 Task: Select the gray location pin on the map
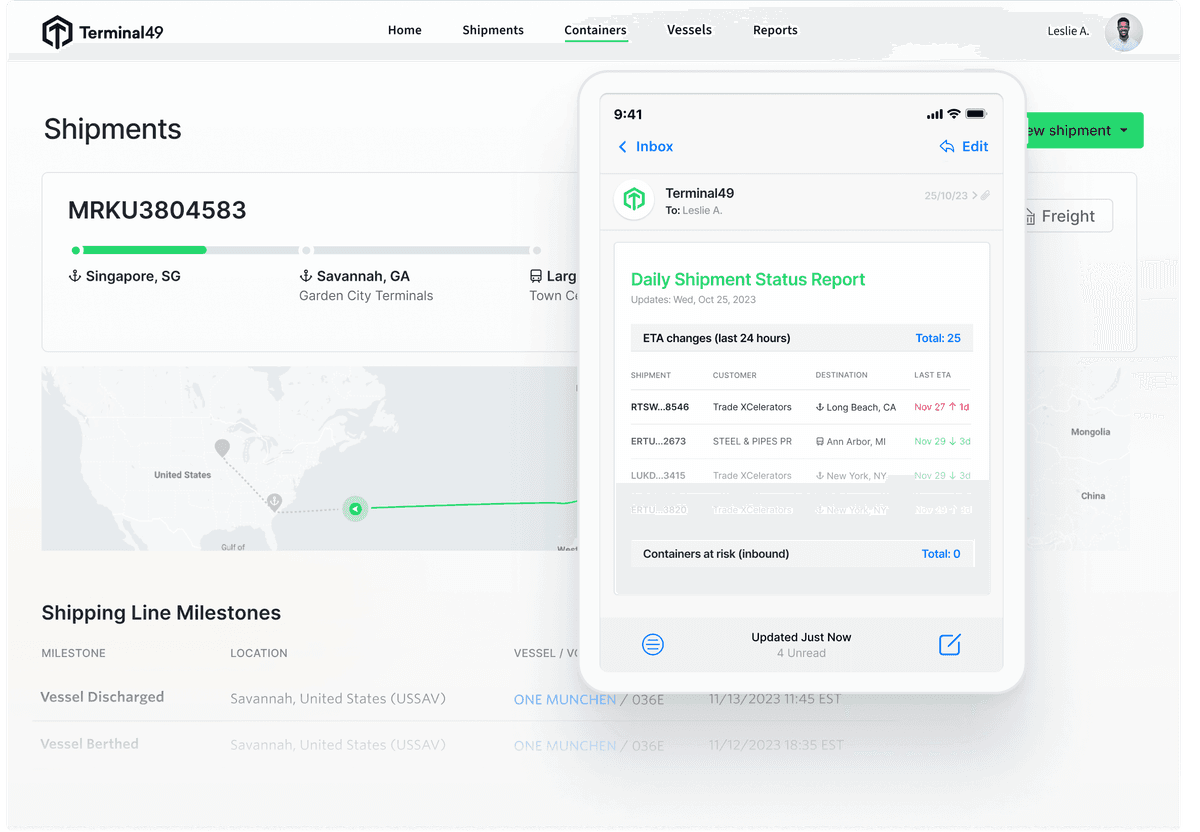(x=222, y=449)
